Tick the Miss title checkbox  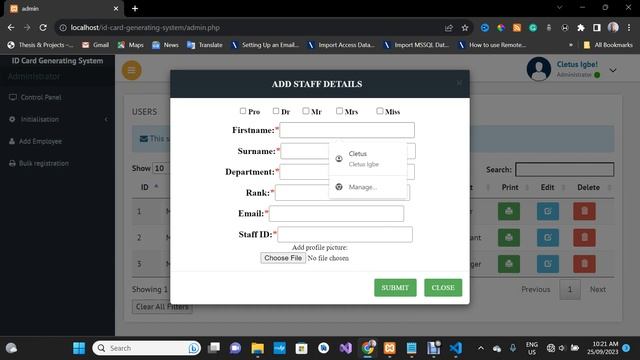pos(380,111)
